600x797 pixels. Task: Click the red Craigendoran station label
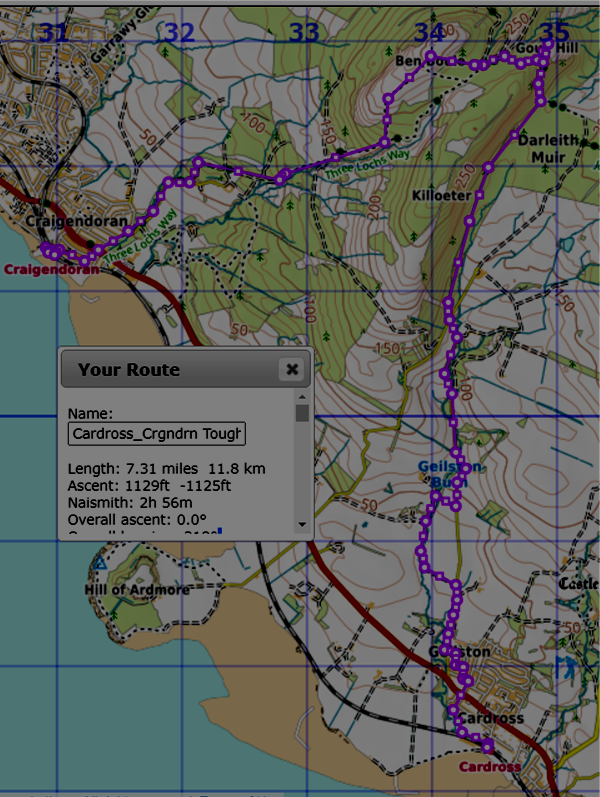pyautogui.click(x=51, y=270)
